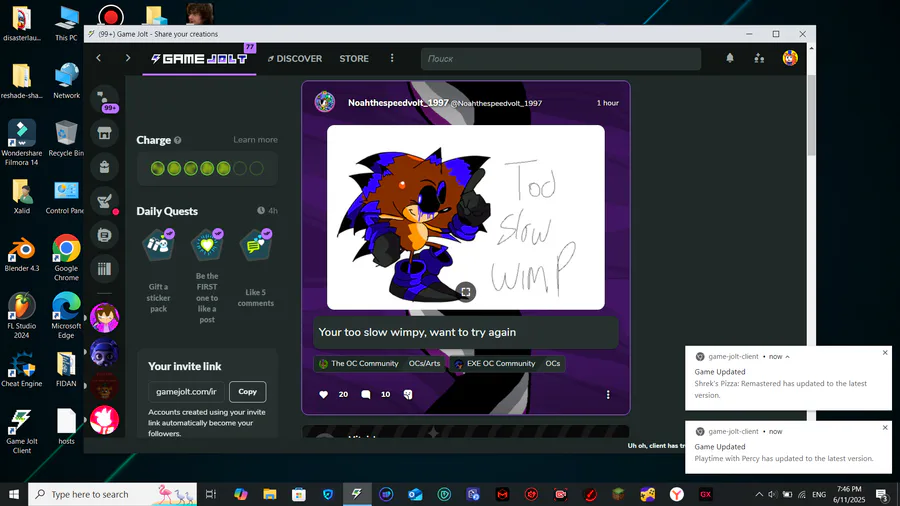Viewport: 900px width, 506px height.
Task: Open the OCs/Arts channel tag
Action: (x=424, y=363)
